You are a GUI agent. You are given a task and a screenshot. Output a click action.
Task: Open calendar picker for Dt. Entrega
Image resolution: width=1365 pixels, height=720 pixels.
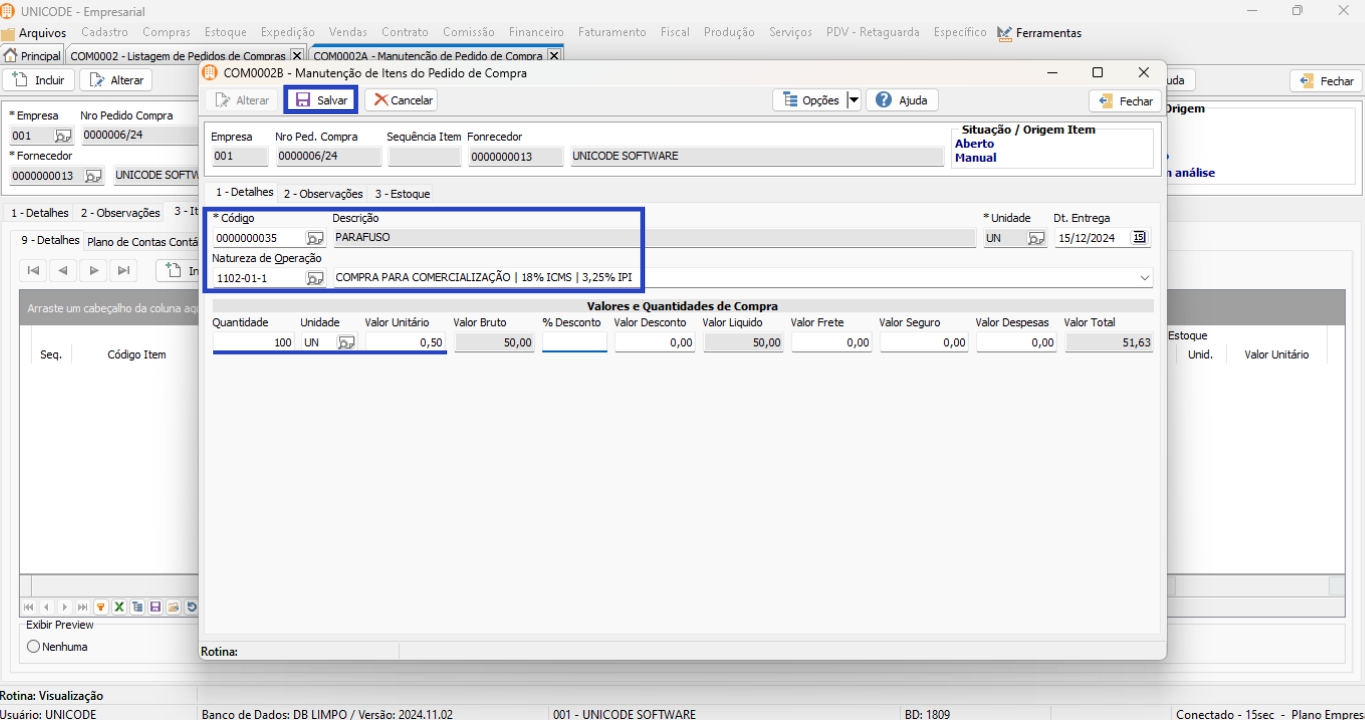tap(1139, 238)
